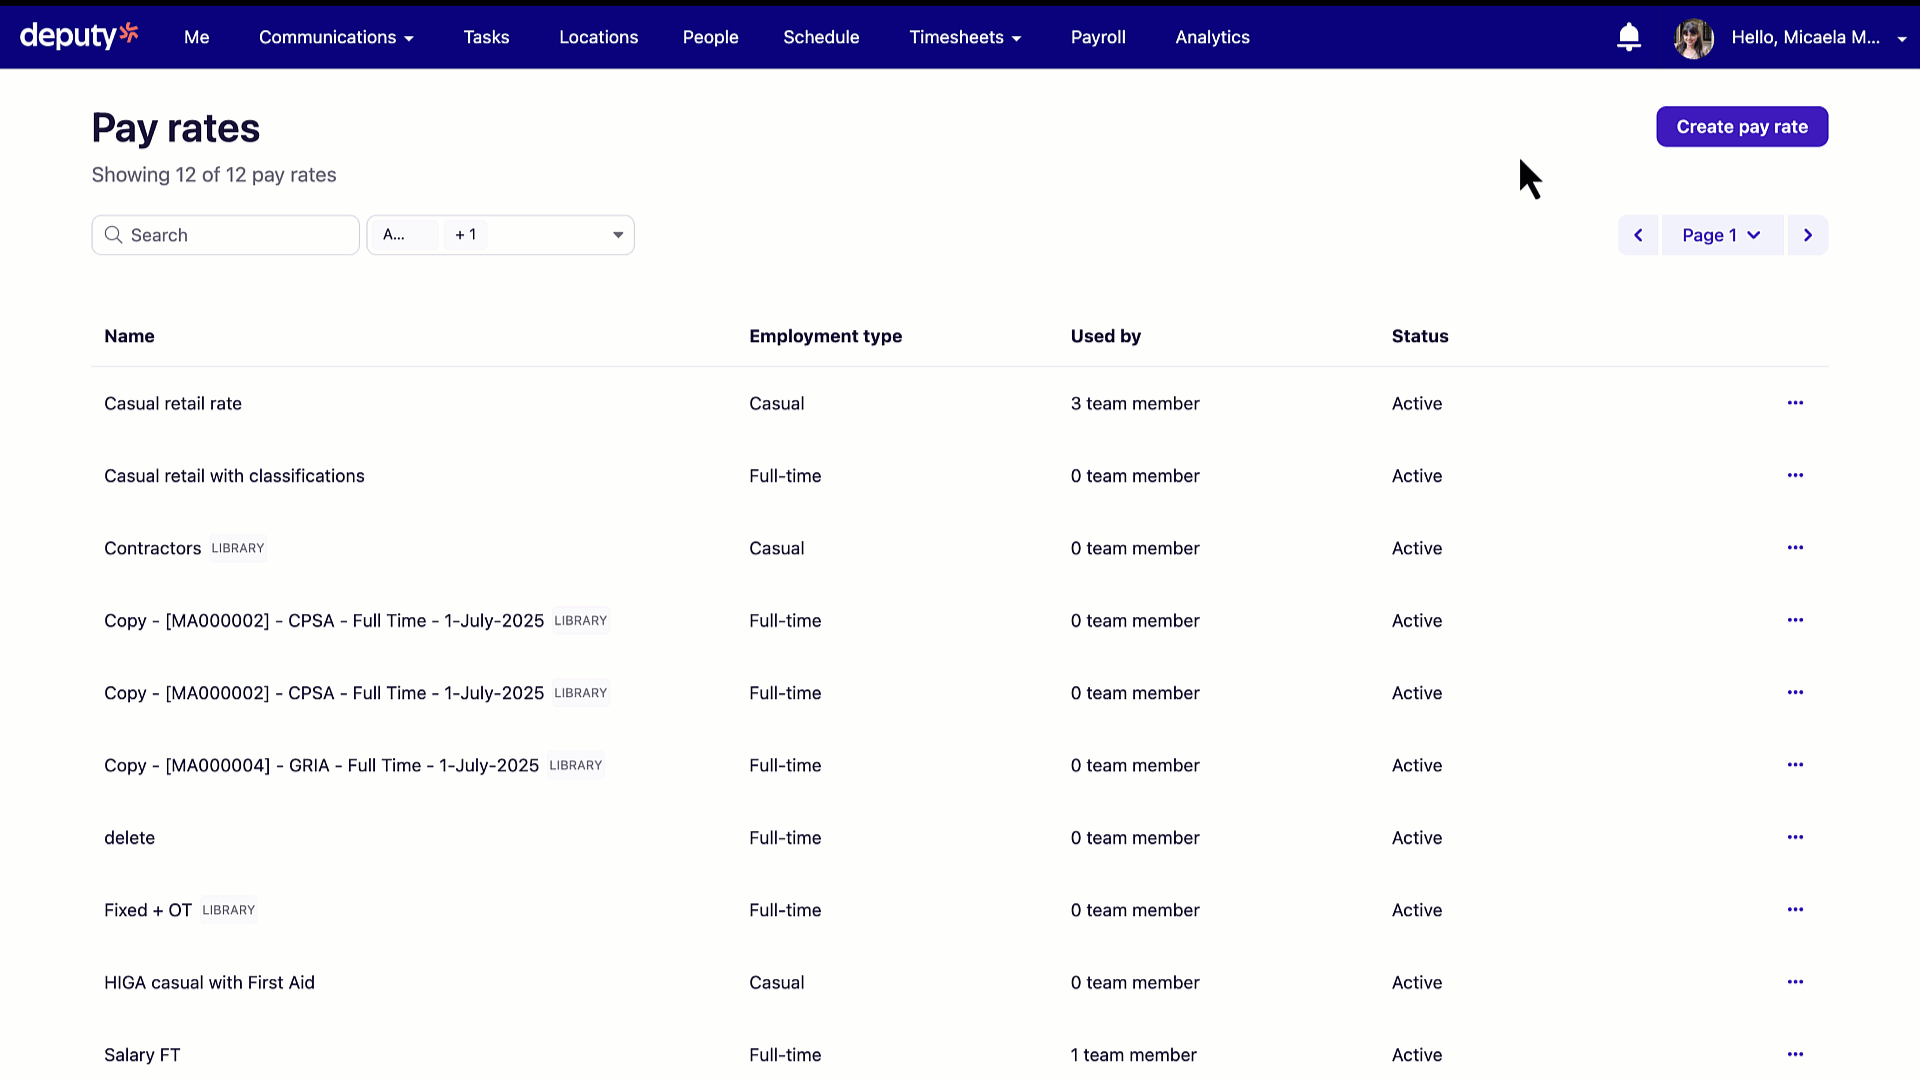This screenshot has height=1080, width=1920.
Task: Open the ellipsis menu for Contractors row
Action: point(1794,547)
